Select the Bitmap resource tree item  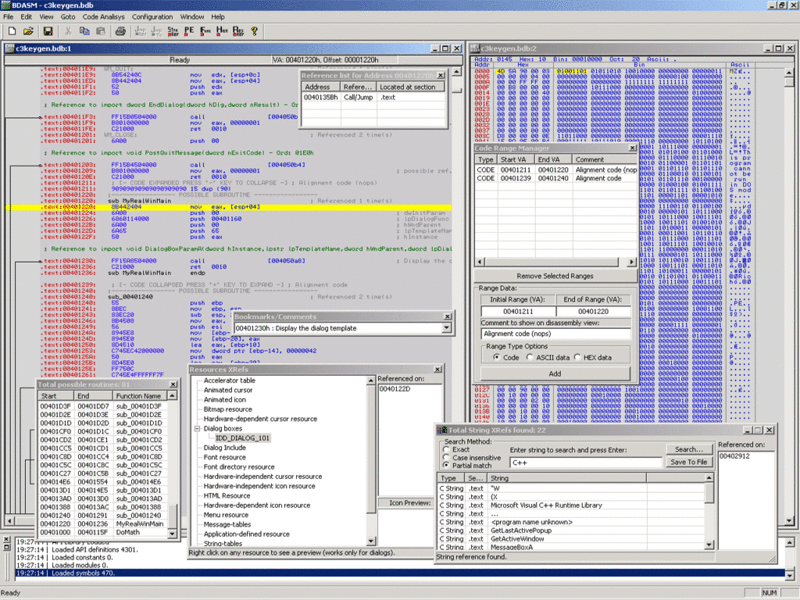228,409
